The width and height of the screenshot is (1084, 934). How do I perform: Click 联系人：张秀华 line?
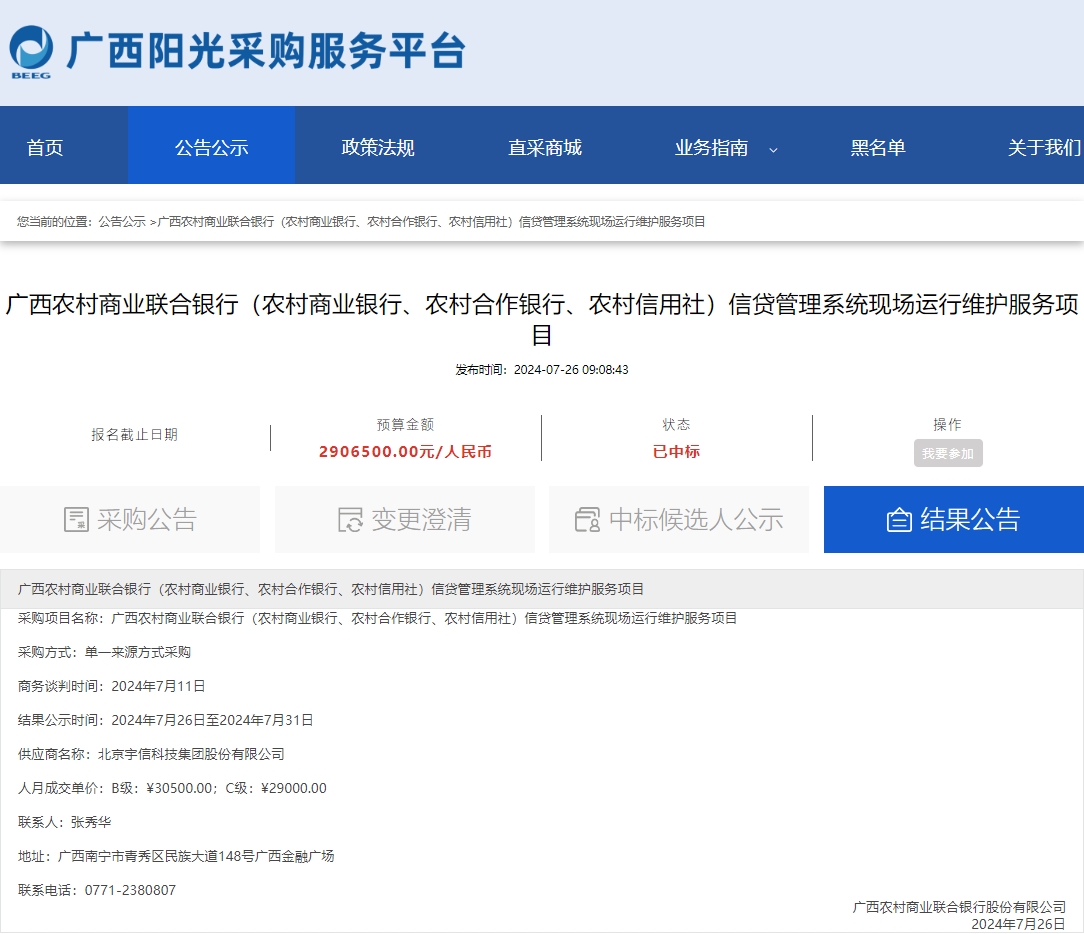pos(64,822)
